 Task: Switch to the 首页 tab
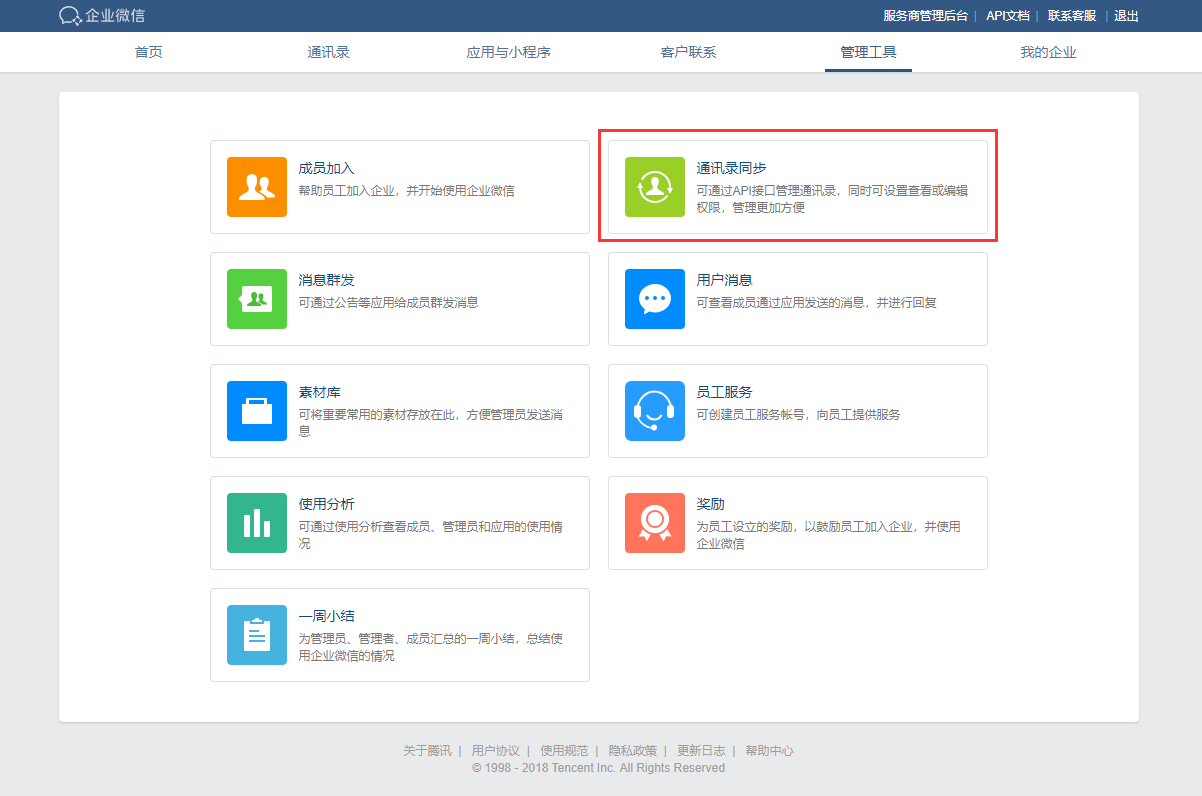coord(149,52)
